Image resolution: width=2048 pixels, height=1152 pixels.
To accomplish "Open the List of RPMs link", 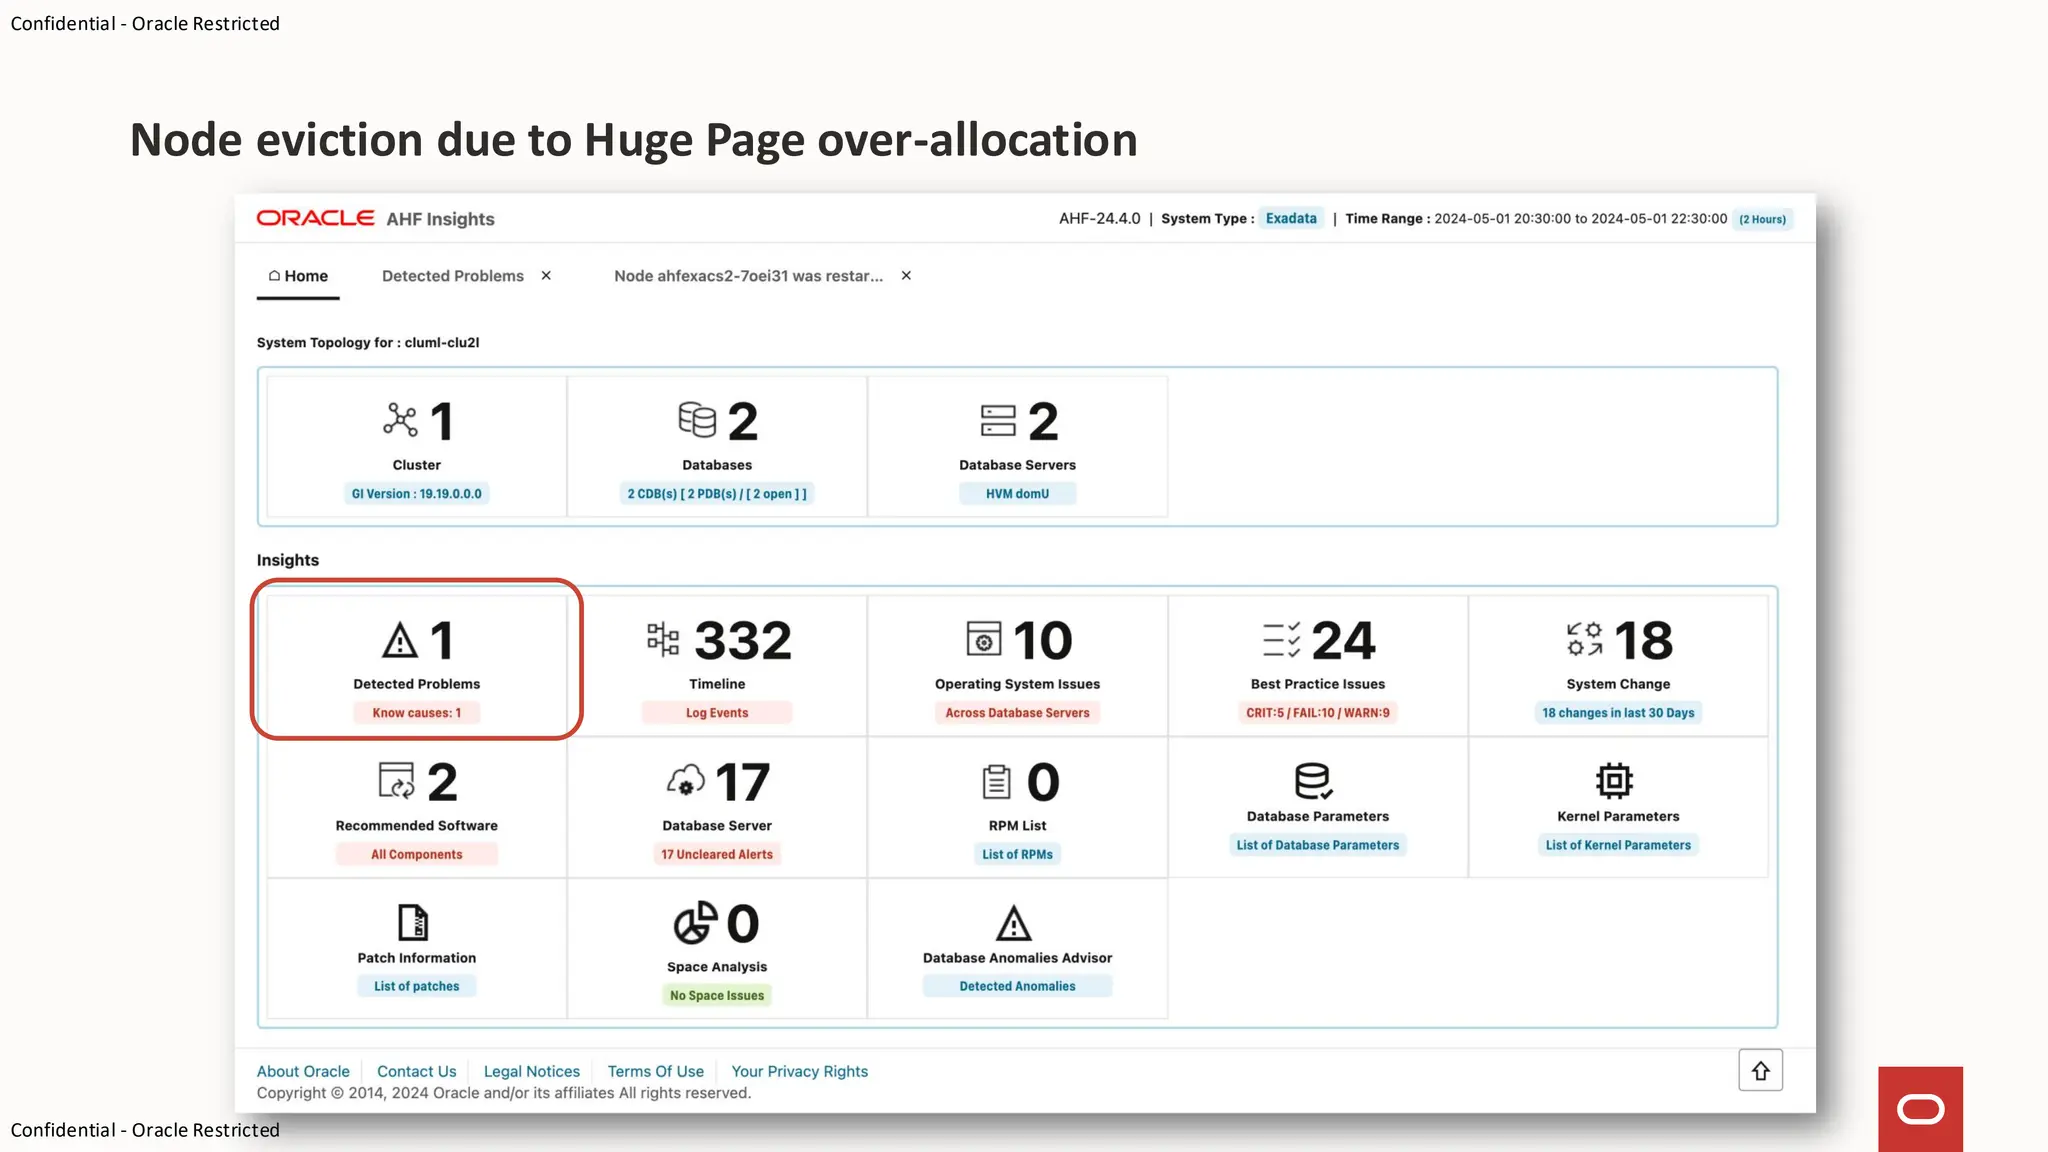I will point(1017,855).
